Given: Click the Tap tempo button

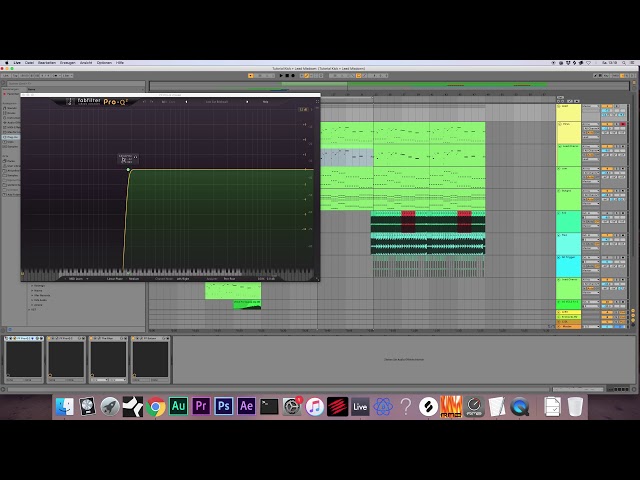Looking at the screenshot, I should tap(15, 76).
